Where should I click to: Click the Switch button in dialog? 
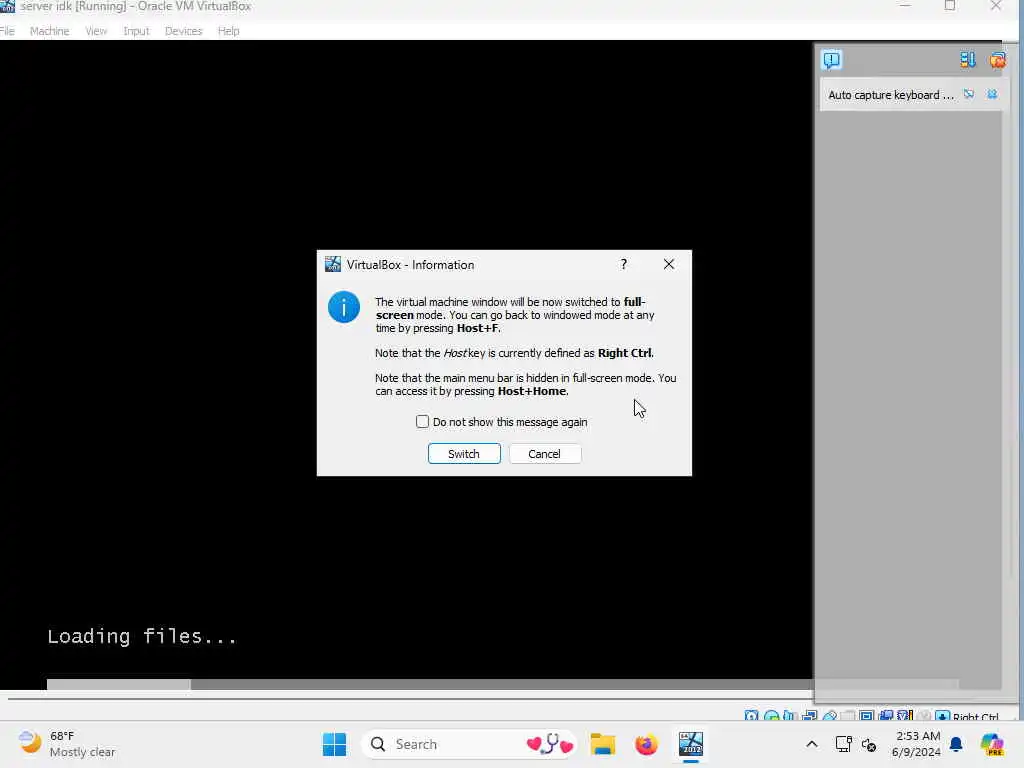click(464, 454)
